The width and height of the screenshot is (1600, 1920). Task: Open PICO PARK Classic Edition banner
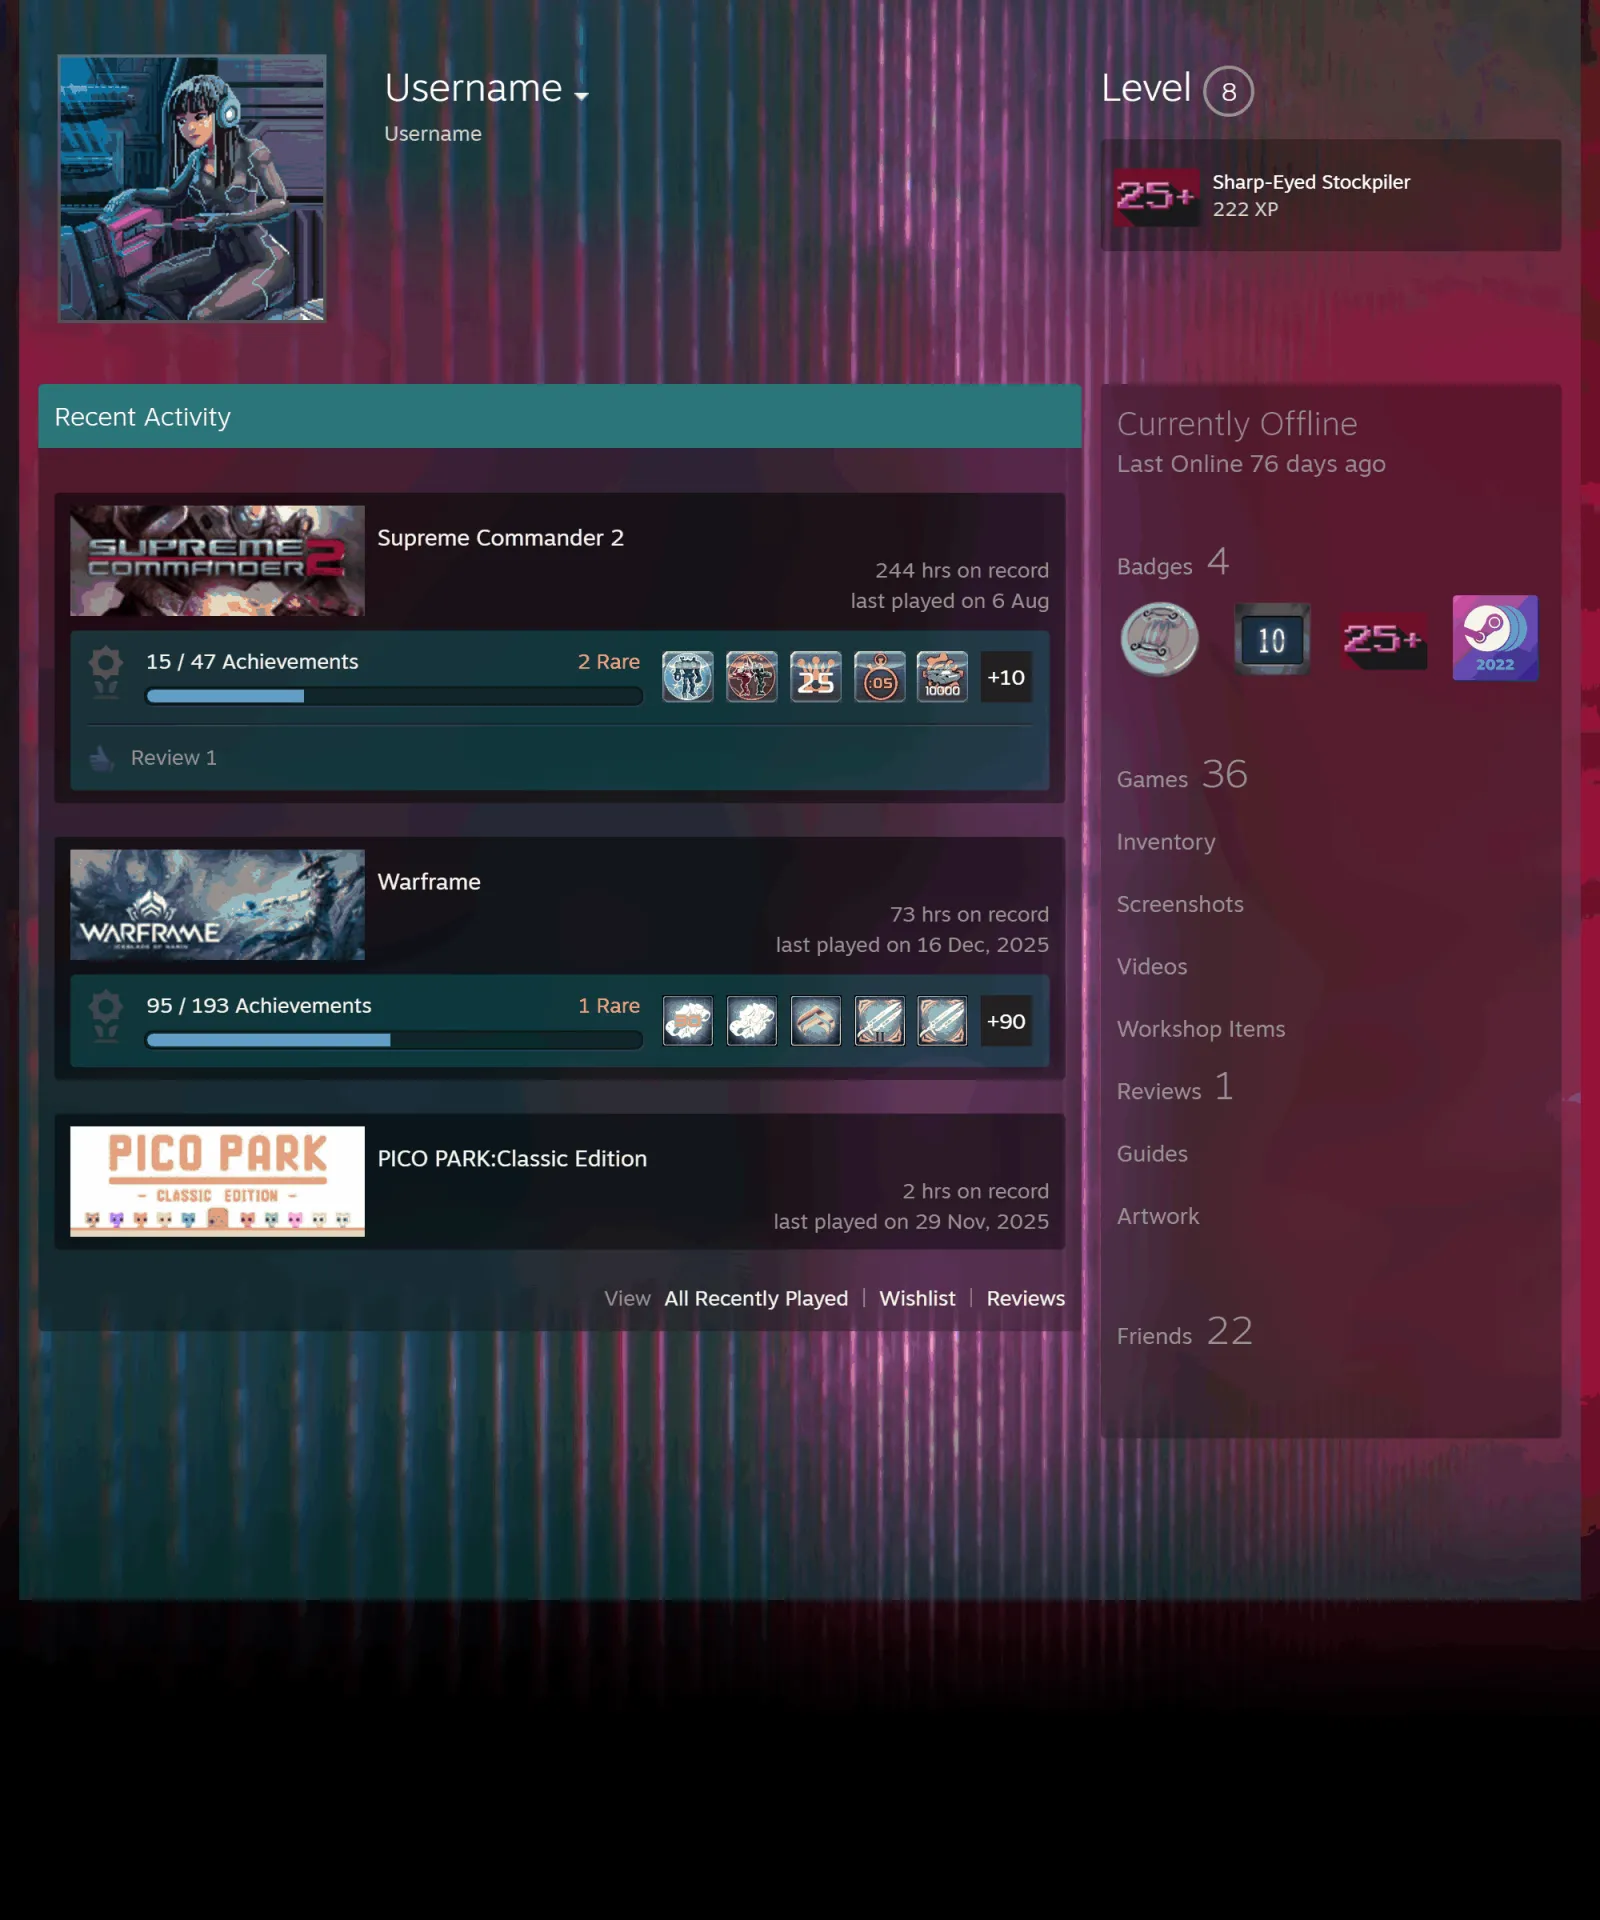point(217,1181)
